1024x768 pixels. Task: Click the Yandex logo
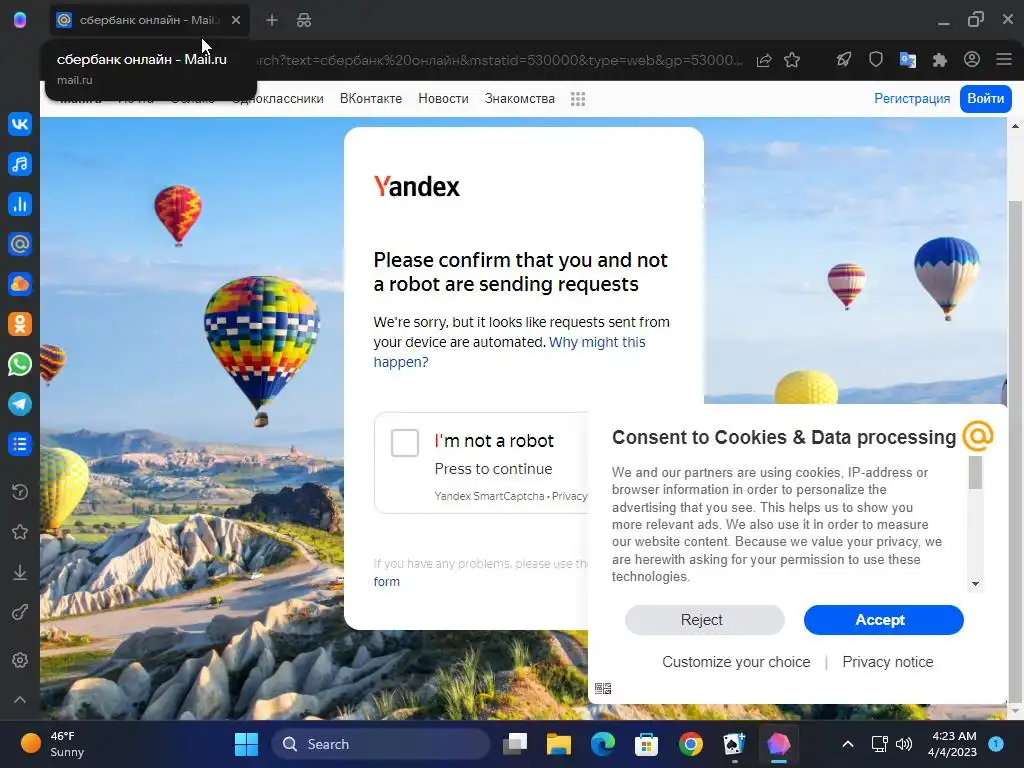[x=417, y=187]
